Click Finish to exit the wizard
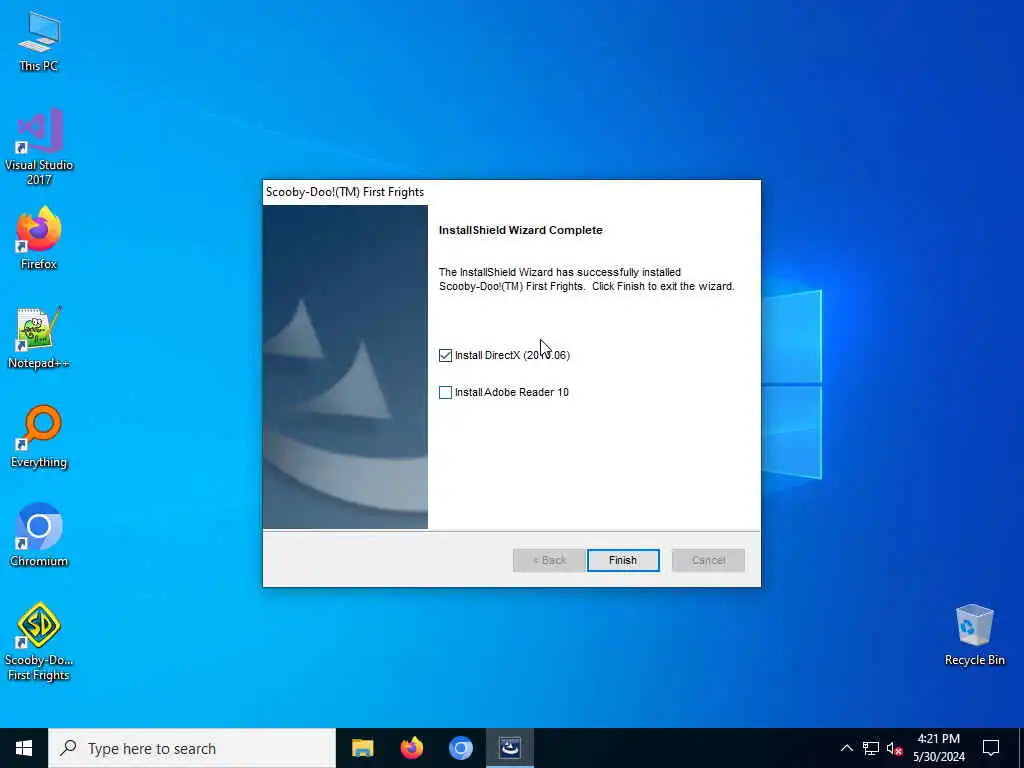The height and width of the screenshot is (768, 1024). [623, 560]
